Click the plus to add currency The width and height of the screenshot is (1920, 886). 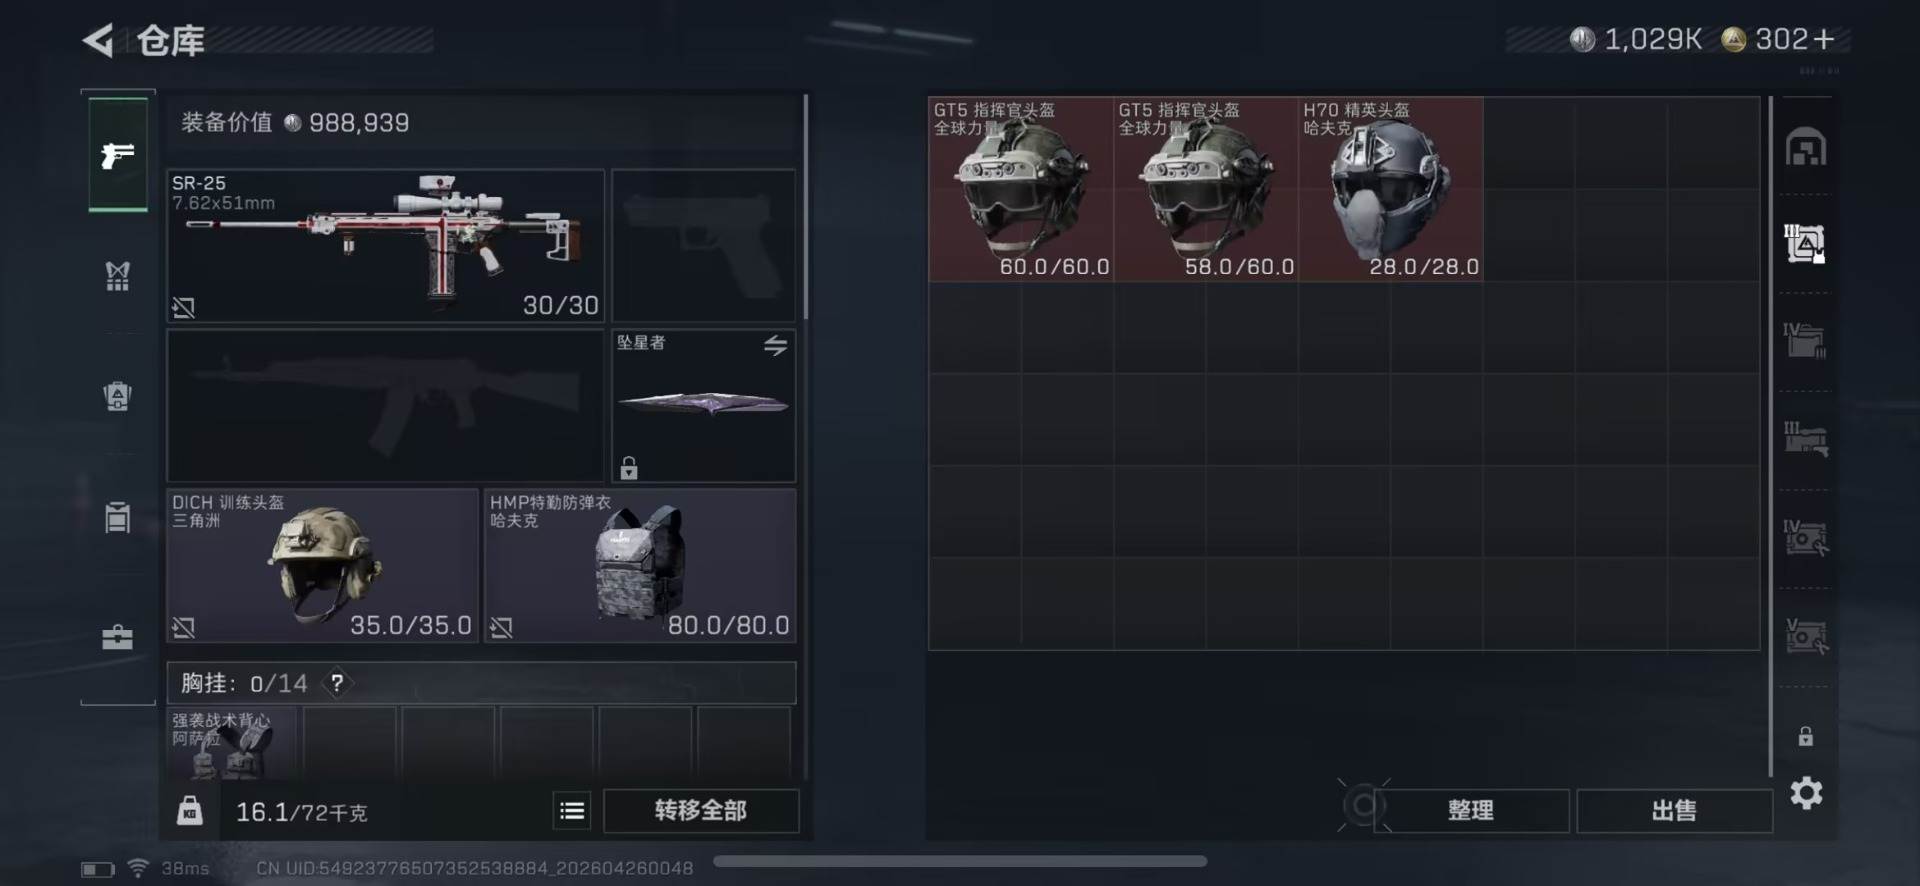tap(1824, 39)
